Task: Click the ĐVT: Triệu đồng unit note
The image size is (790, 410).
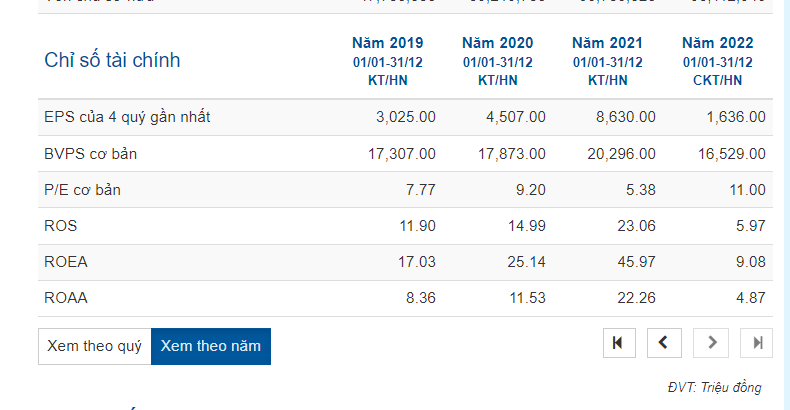Action: (714, 387)
